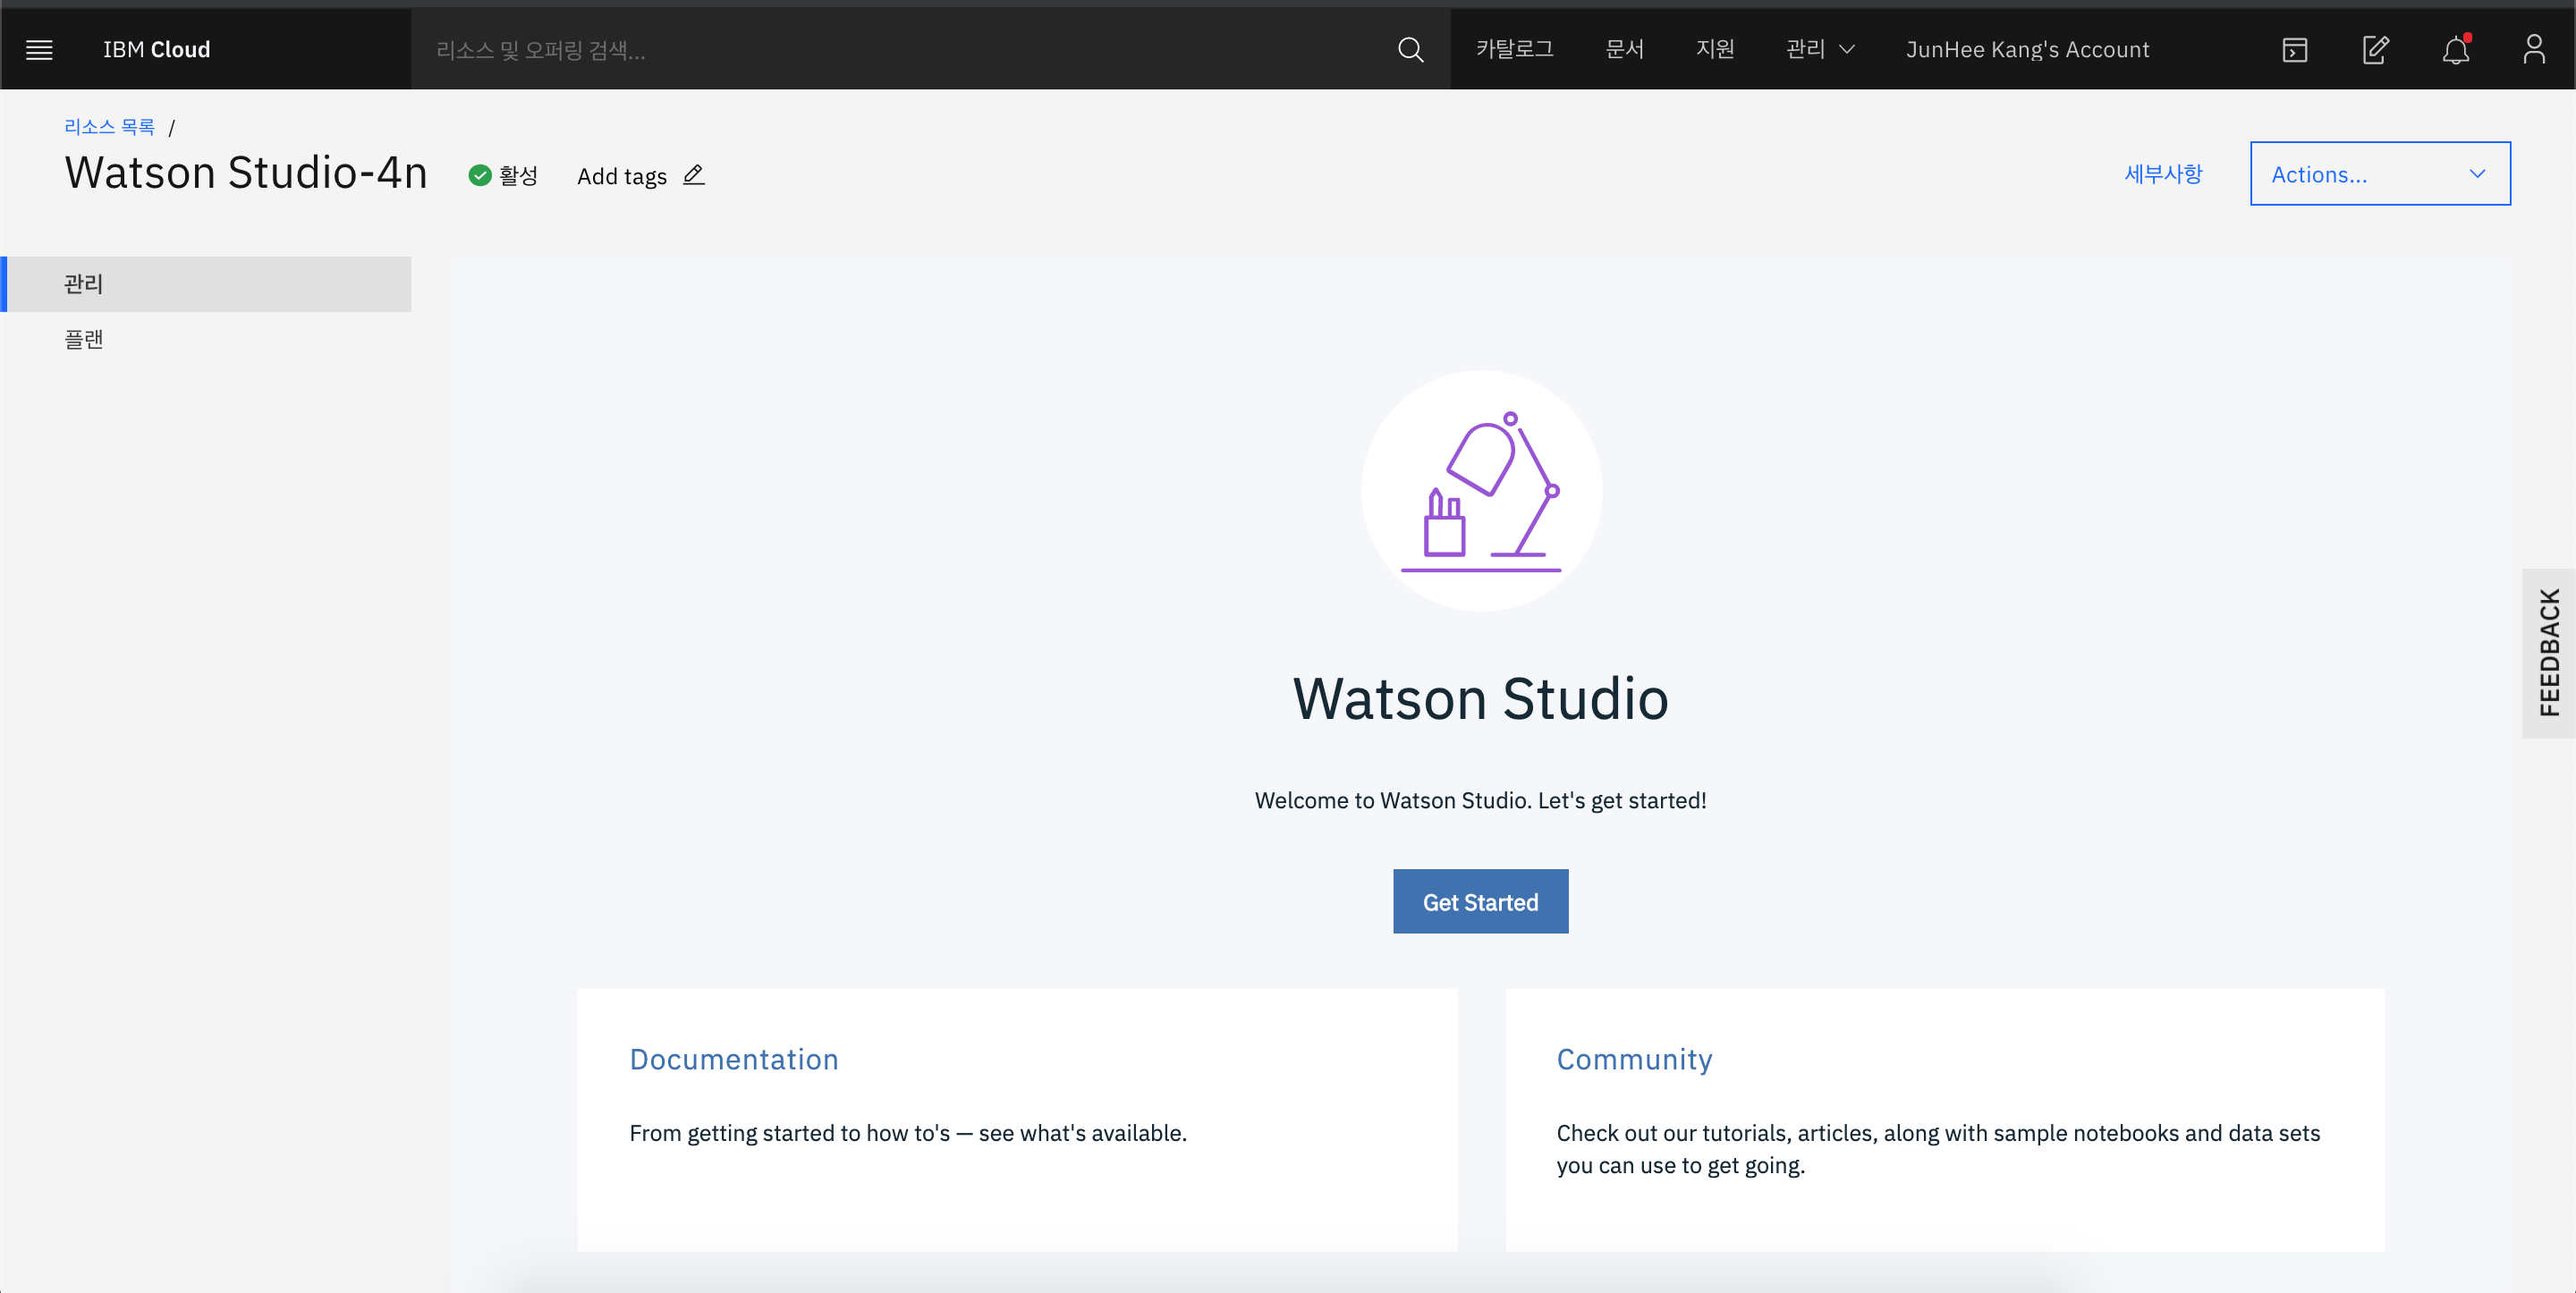The image size is (2576, 1293).
Task: Click the cost estimator edit icon
Action: 2375,49
